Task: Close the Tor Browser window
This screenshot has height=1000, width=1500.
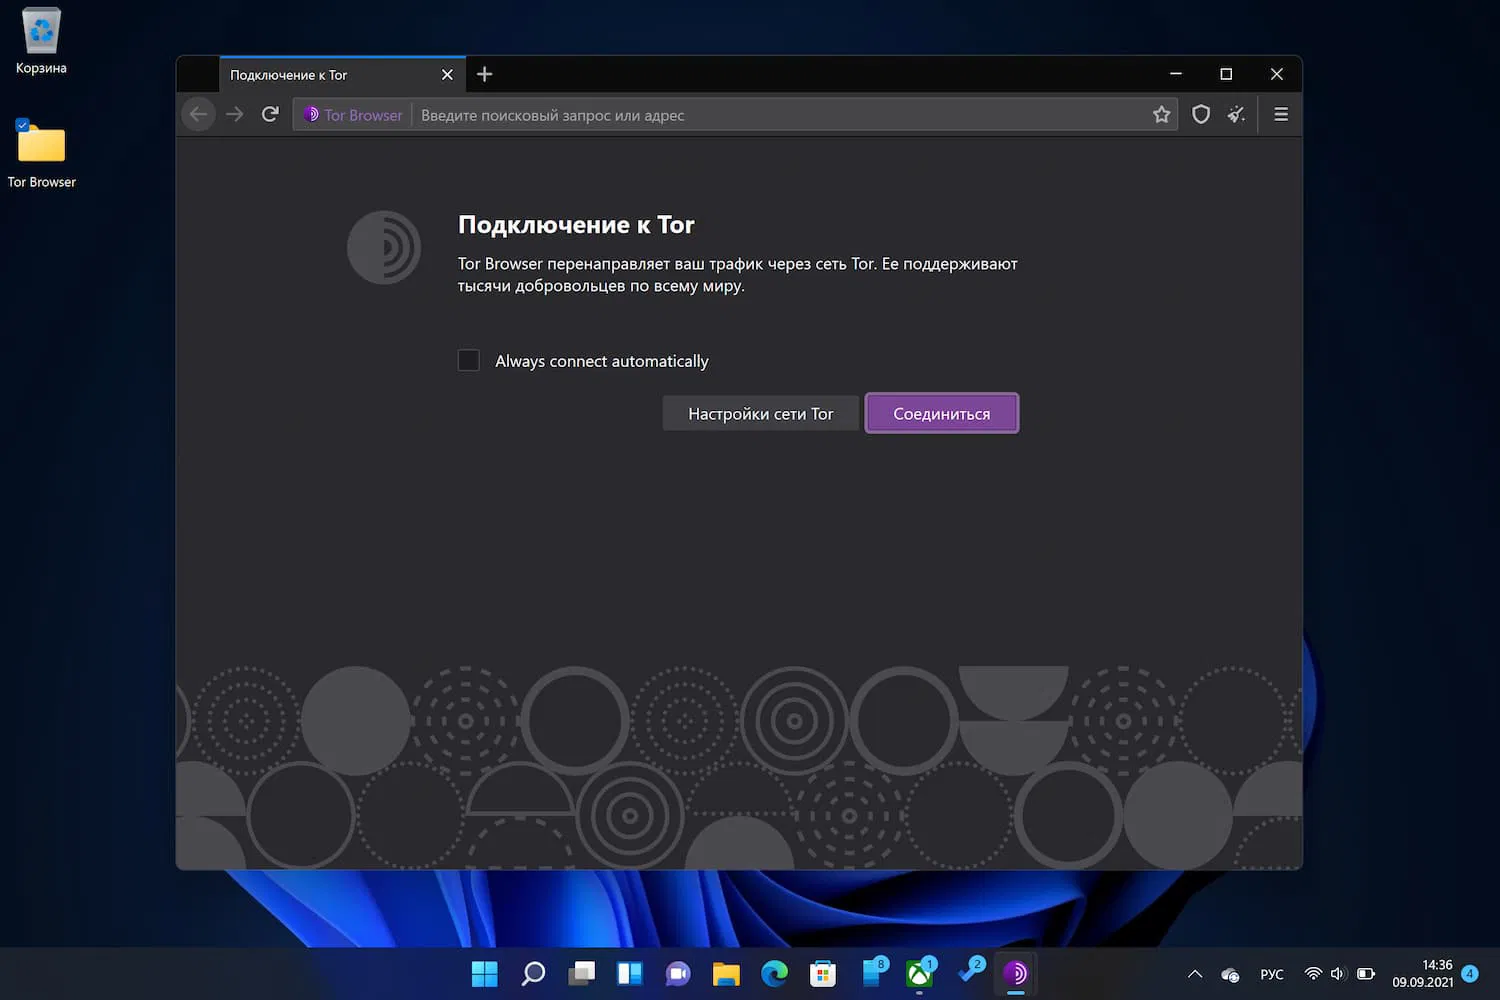Action: pos(1277,74)
